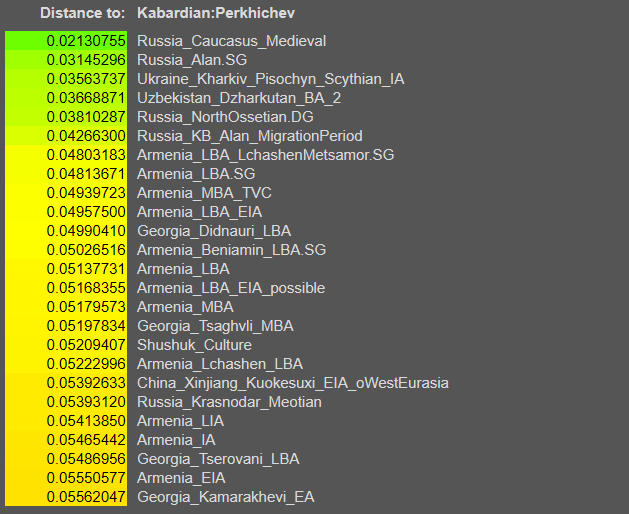
Task: Select 'Uzbekistan_Dzharkutan_BA_2' row
Action: point(239,98)
